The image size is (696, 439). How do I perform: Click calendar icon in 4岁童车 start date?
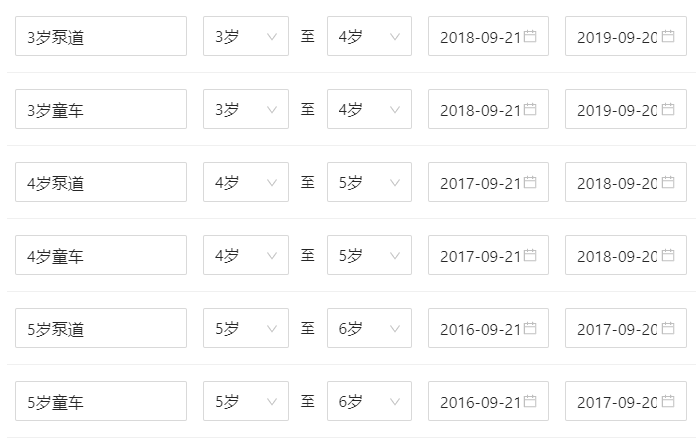pos(530,255)
